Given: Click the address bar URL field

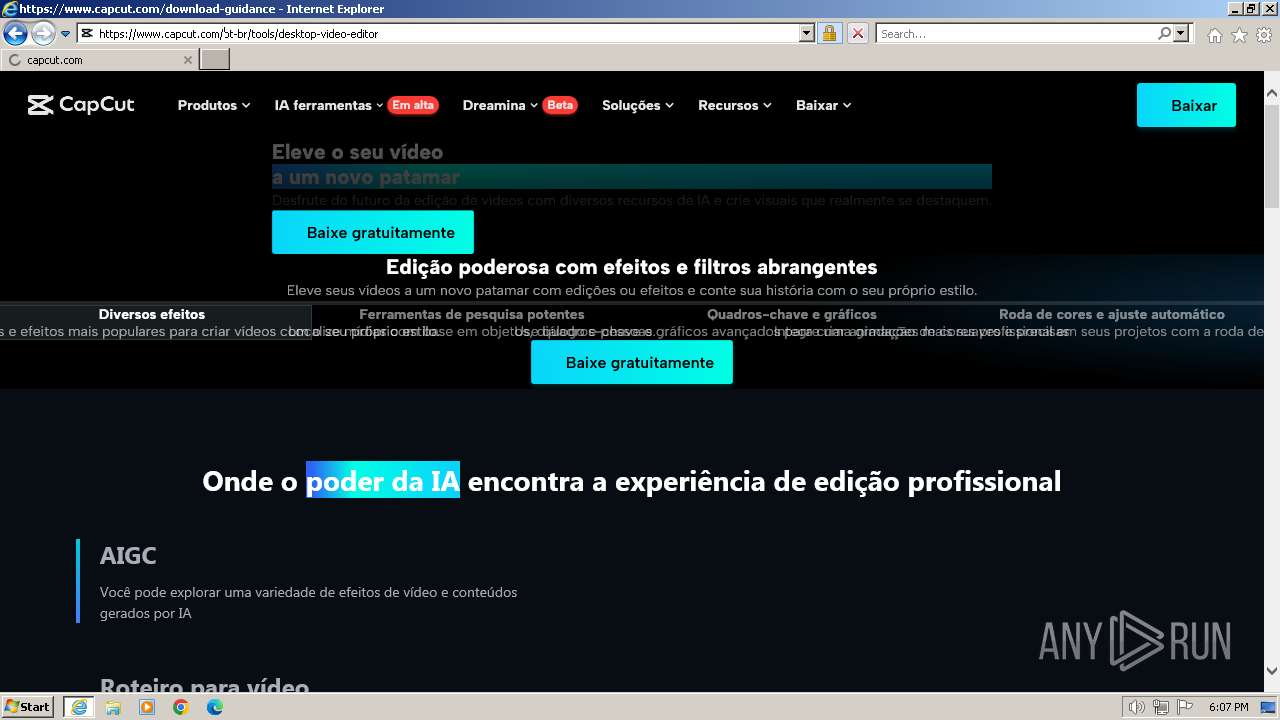Looking at the screenshot, I should tap(438, 33).
